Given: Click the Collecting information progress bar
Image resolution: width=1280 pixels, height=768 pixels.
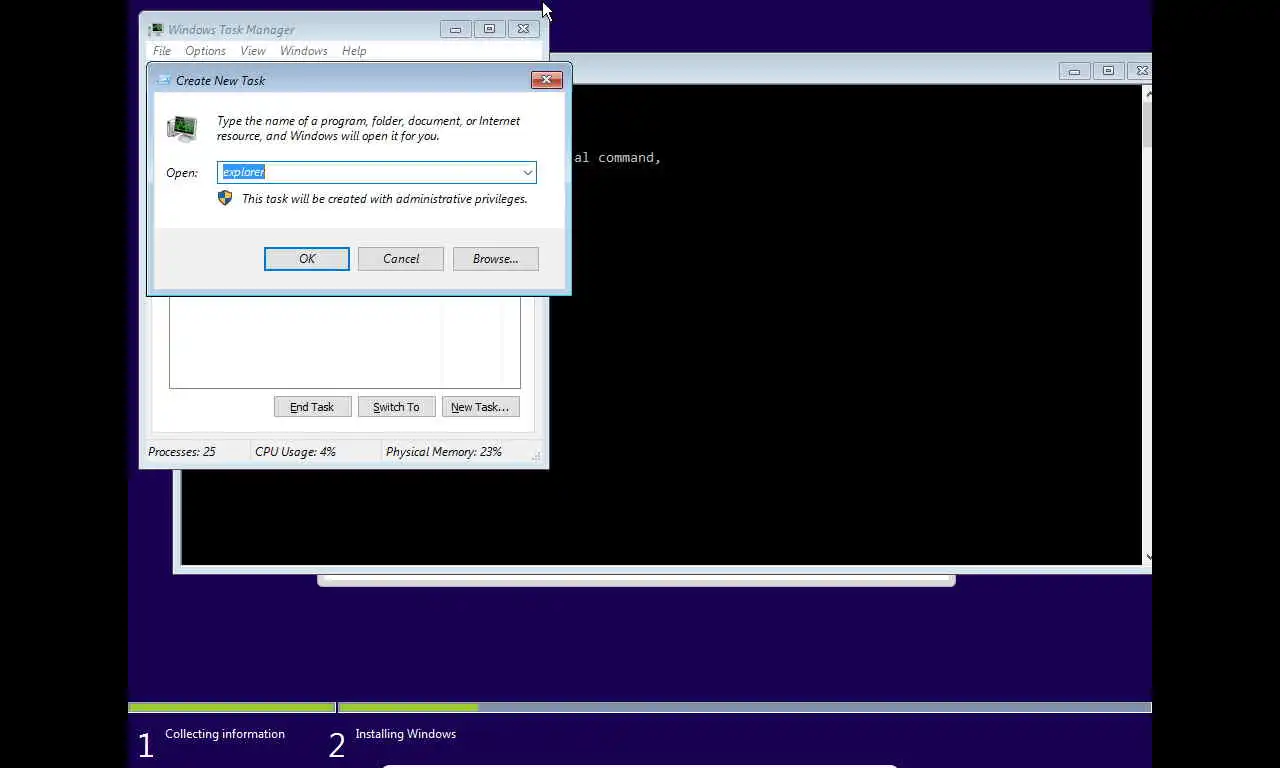Looking at the screenshot, I should coord(232,708).
